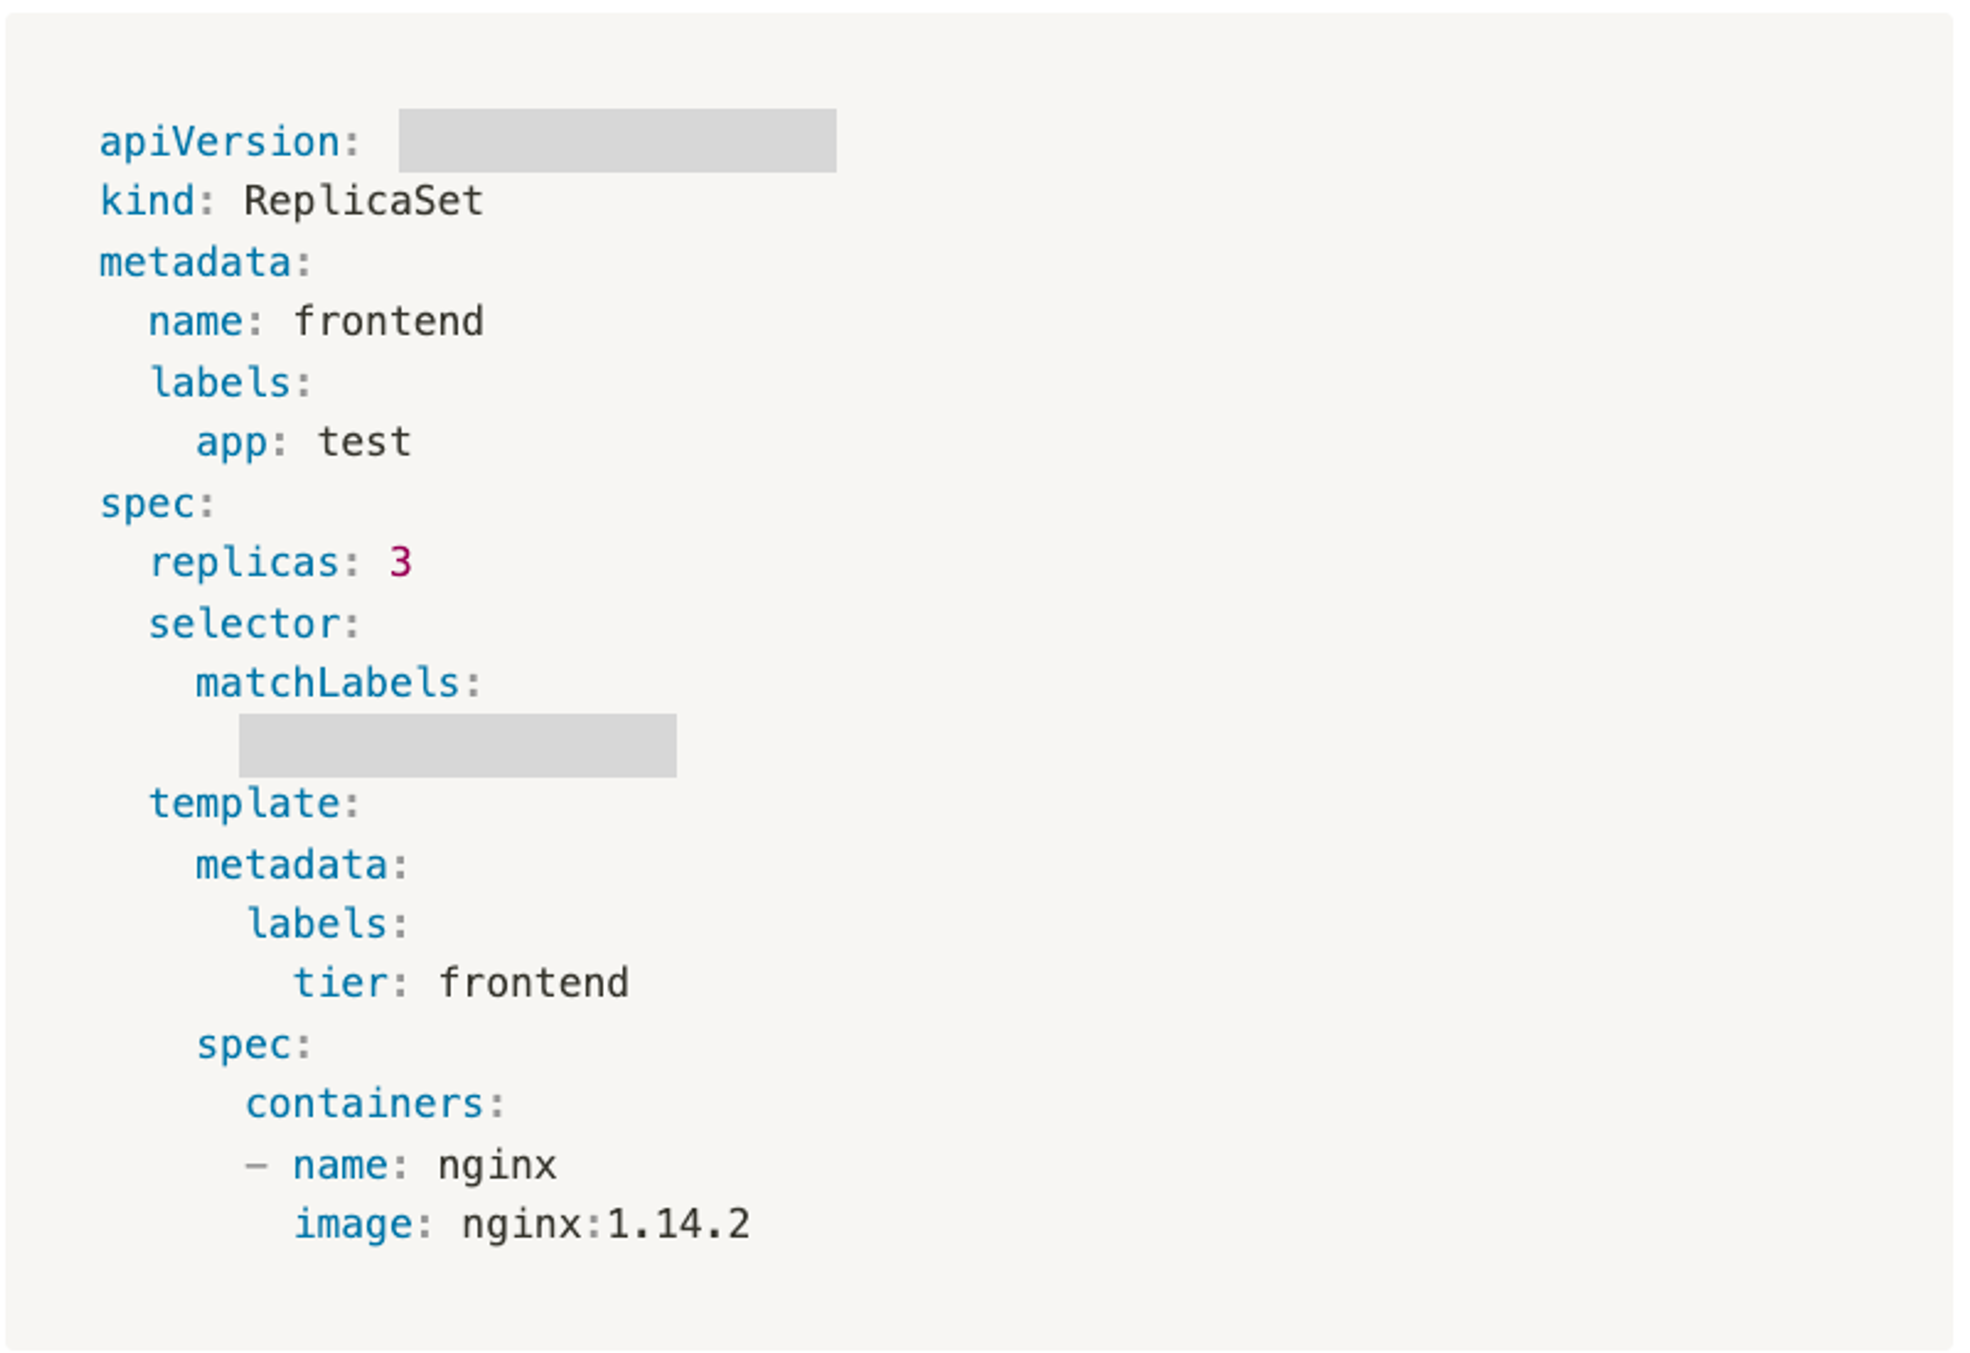The width and height of the screenshot is (1970, 1353).
Task: Click the blank apiVersion value box
Action: pyautogui.click(x=617, y=140)
